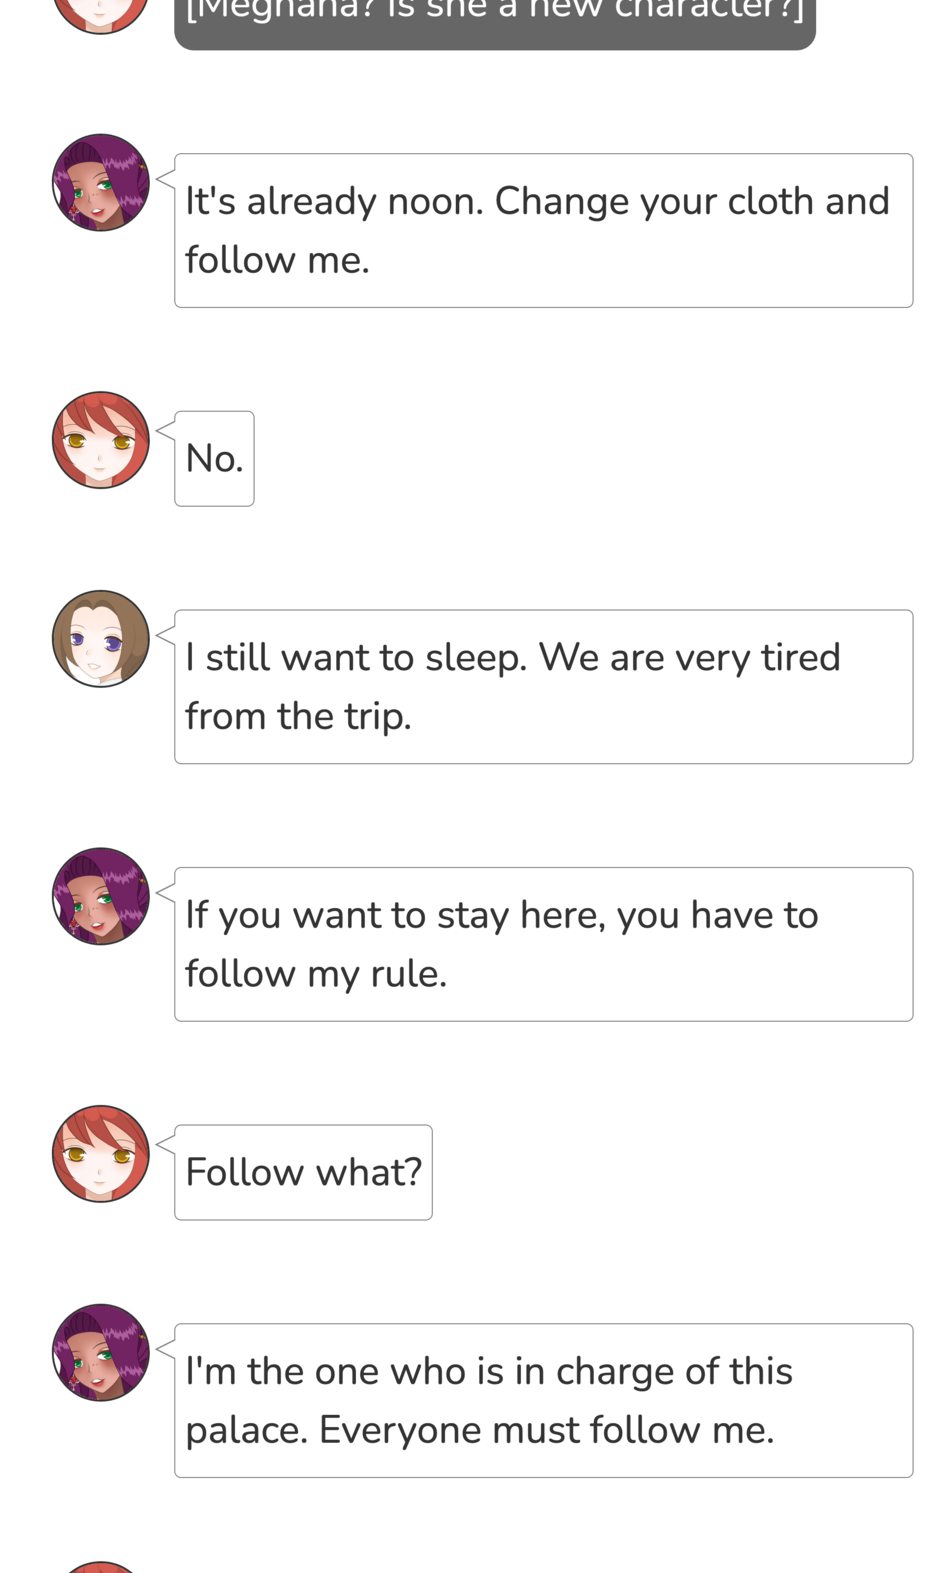Select the "It's already noon" speech bubble

[543, 231]
